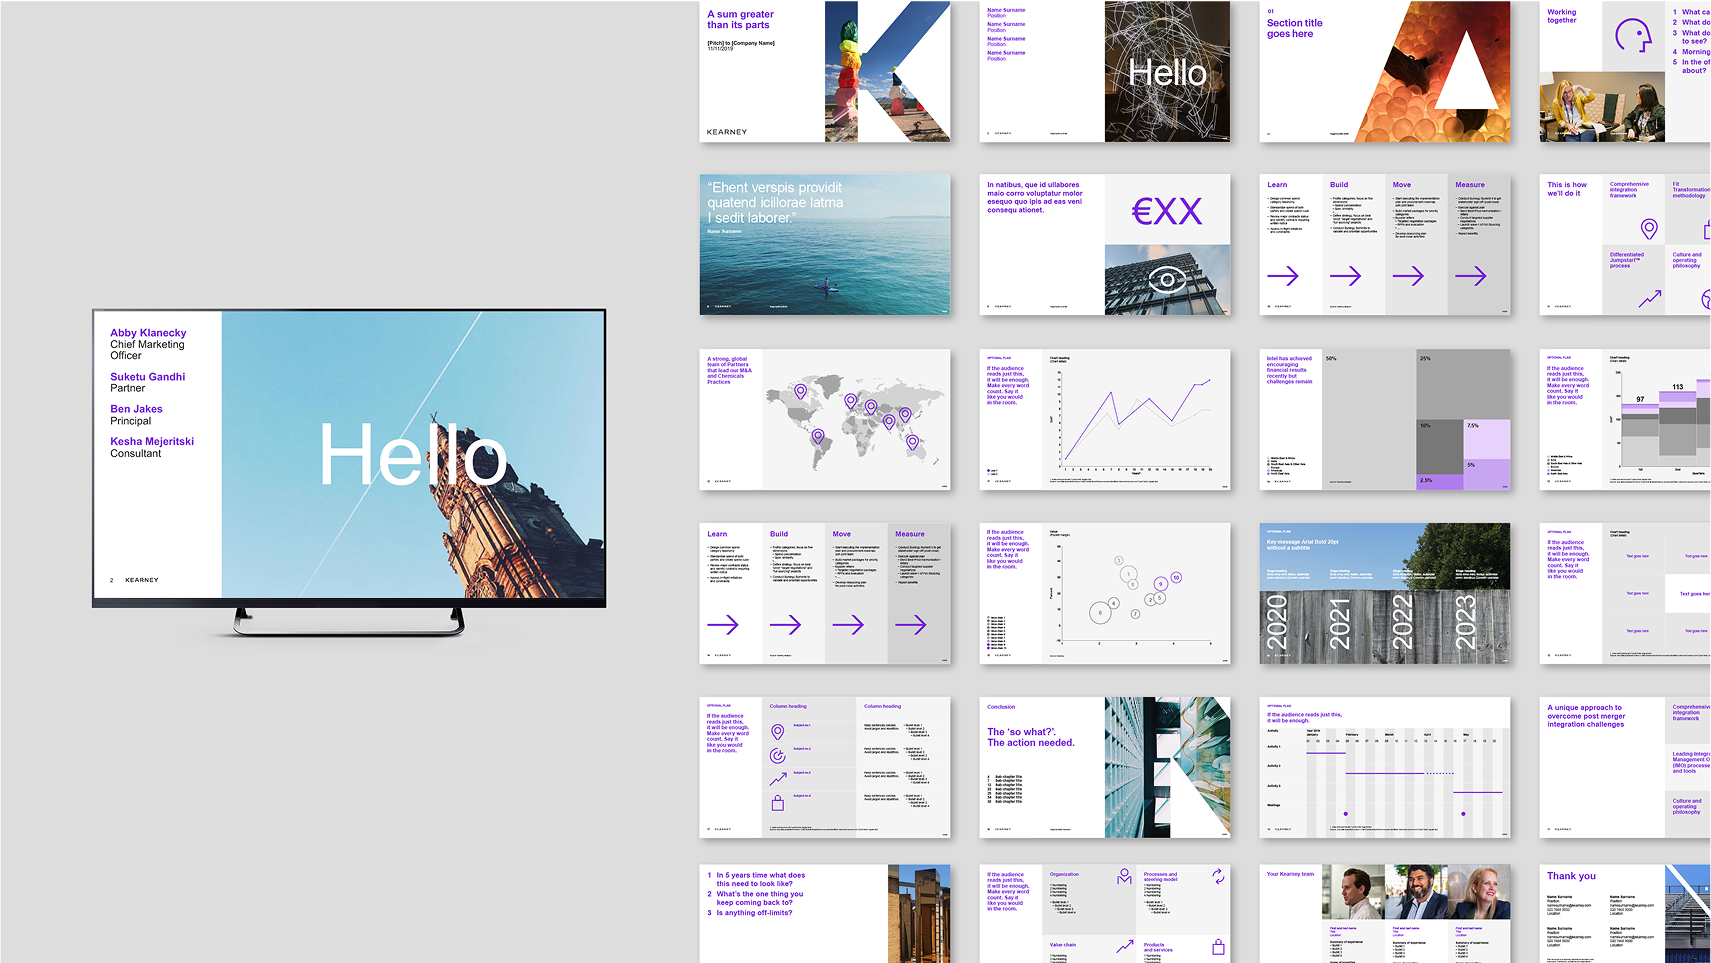The width and height of the screenshot is (1711, 963).
Task: Click the person icon next to Organization heading
Action: point(1124,877)
